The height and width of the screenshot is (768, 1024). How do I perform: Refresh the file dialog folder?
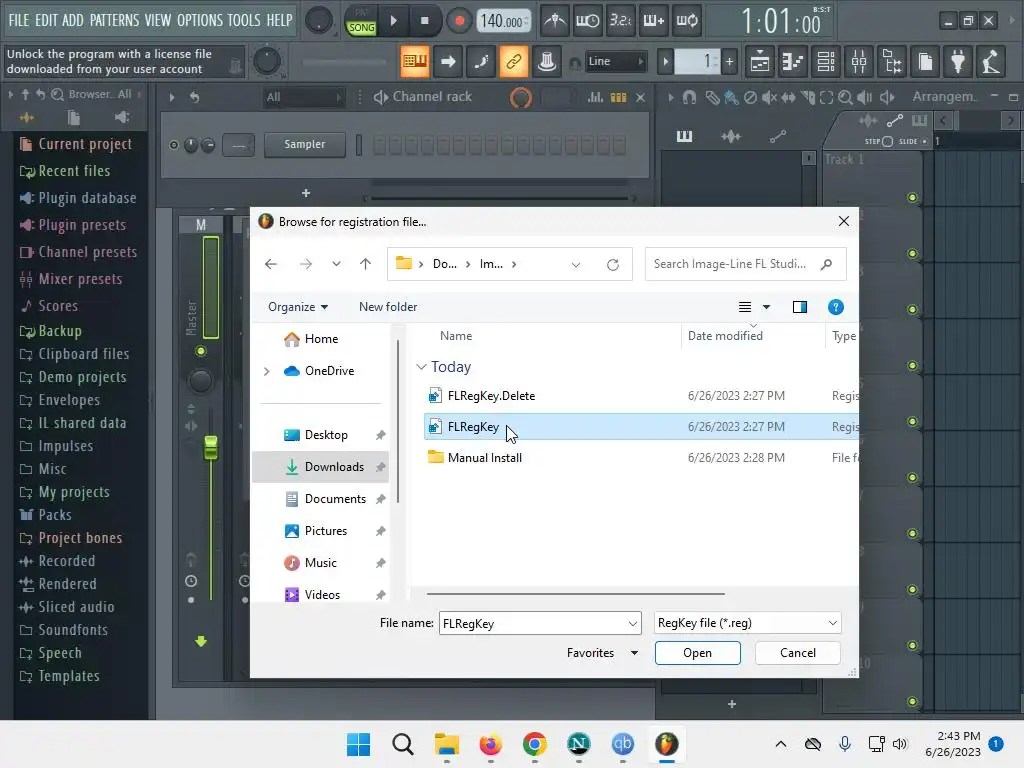(613, 264)
